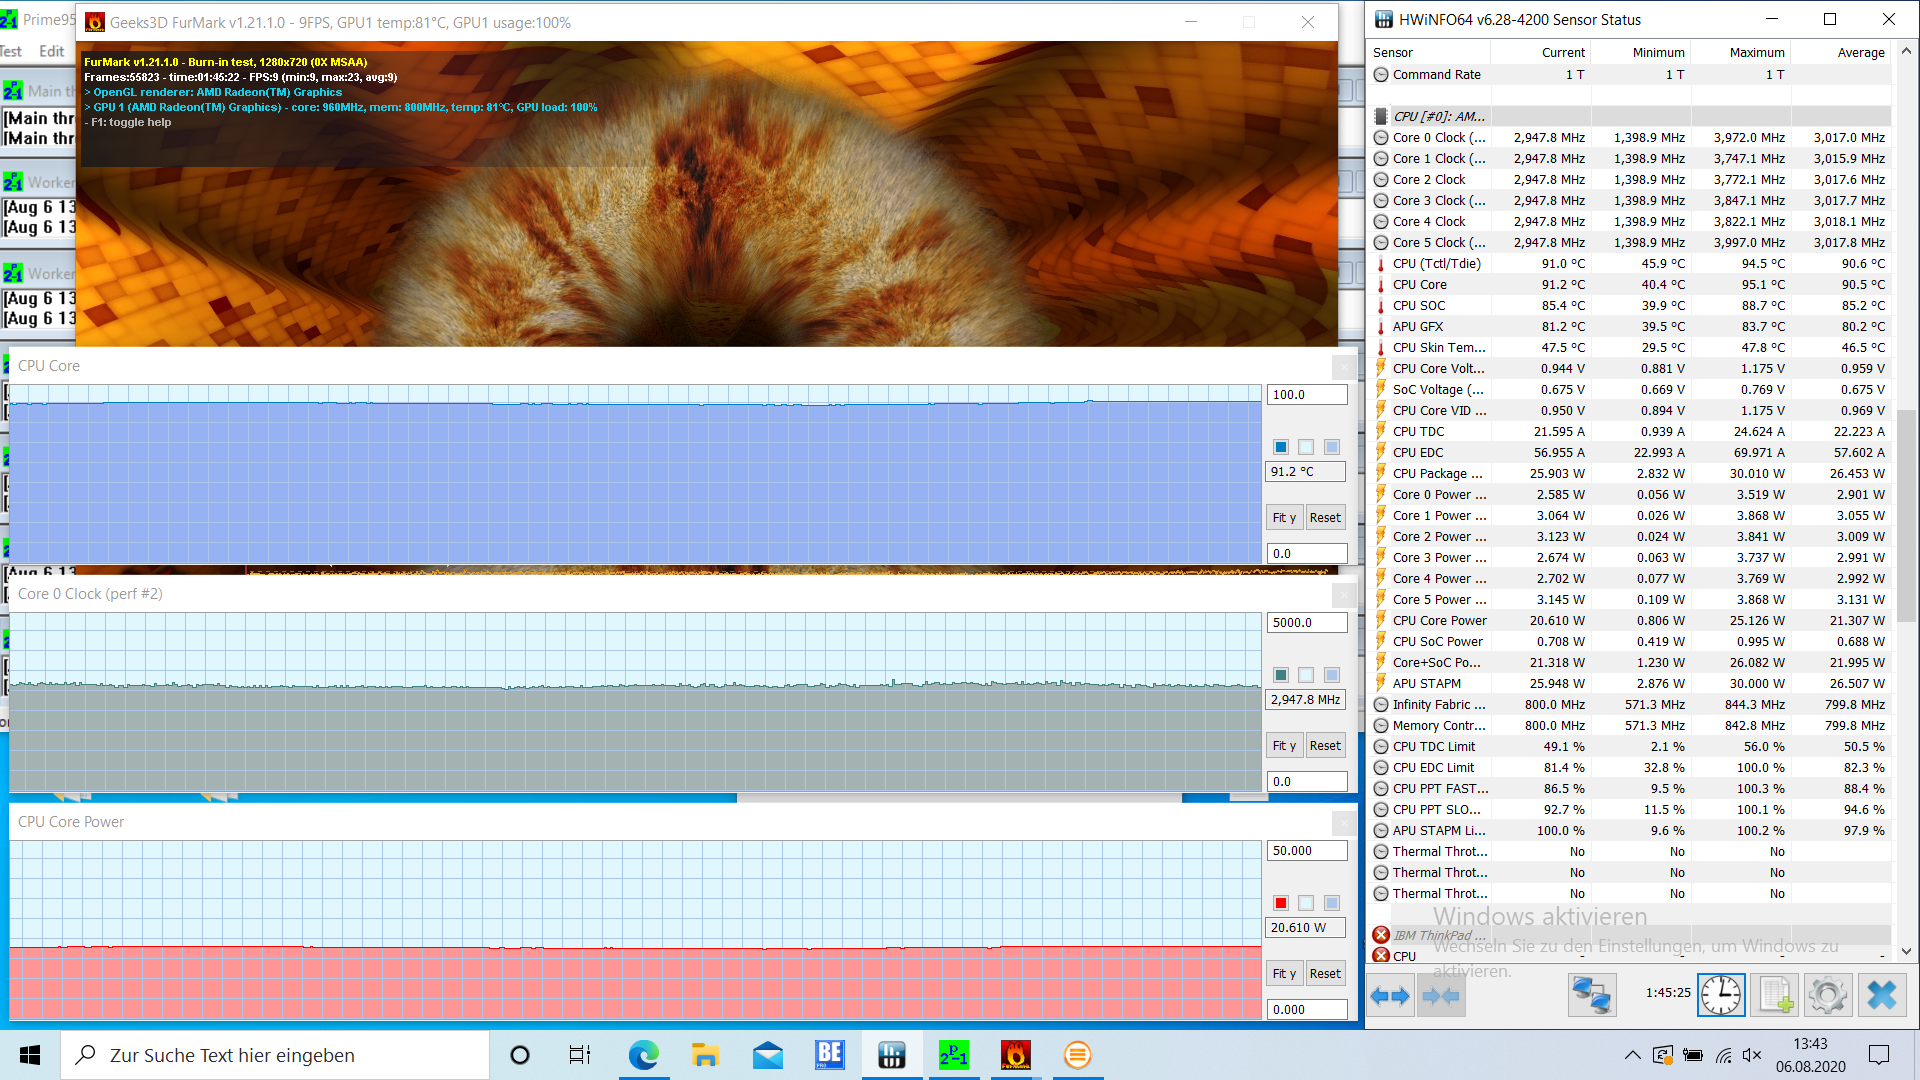Collapse the CPU [#0] AMD sensor group header
The image size is (1920, 1080).
point(1438,116)
